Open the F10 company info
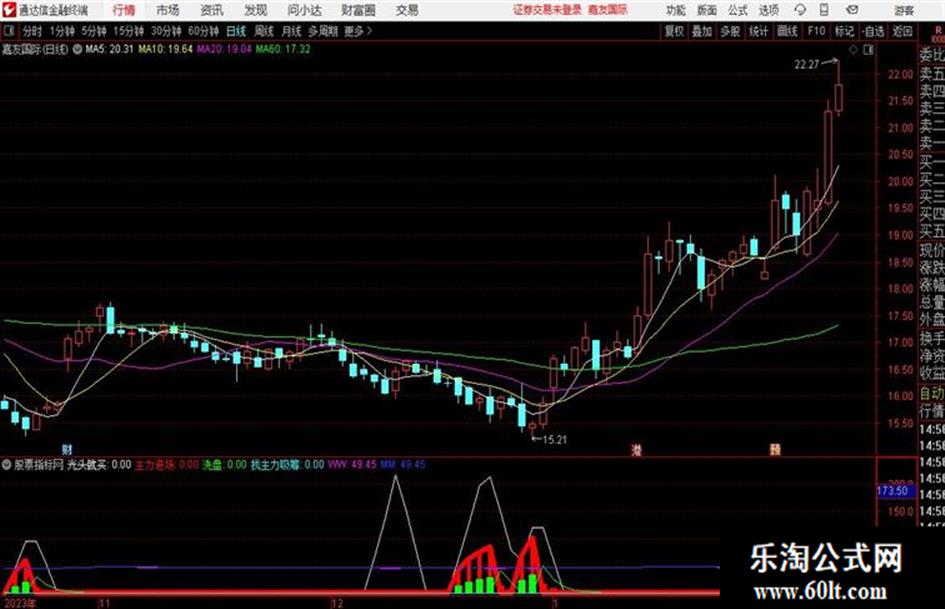945x609 pixels. coord(817,31)
